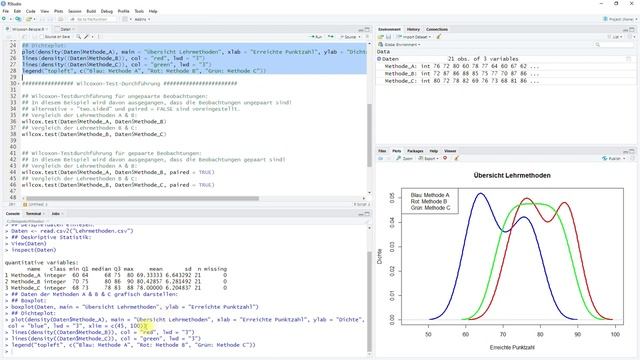This screenshot has width=640, height=360.
Task: Open the Debug menu
Action: click(107, 11)
